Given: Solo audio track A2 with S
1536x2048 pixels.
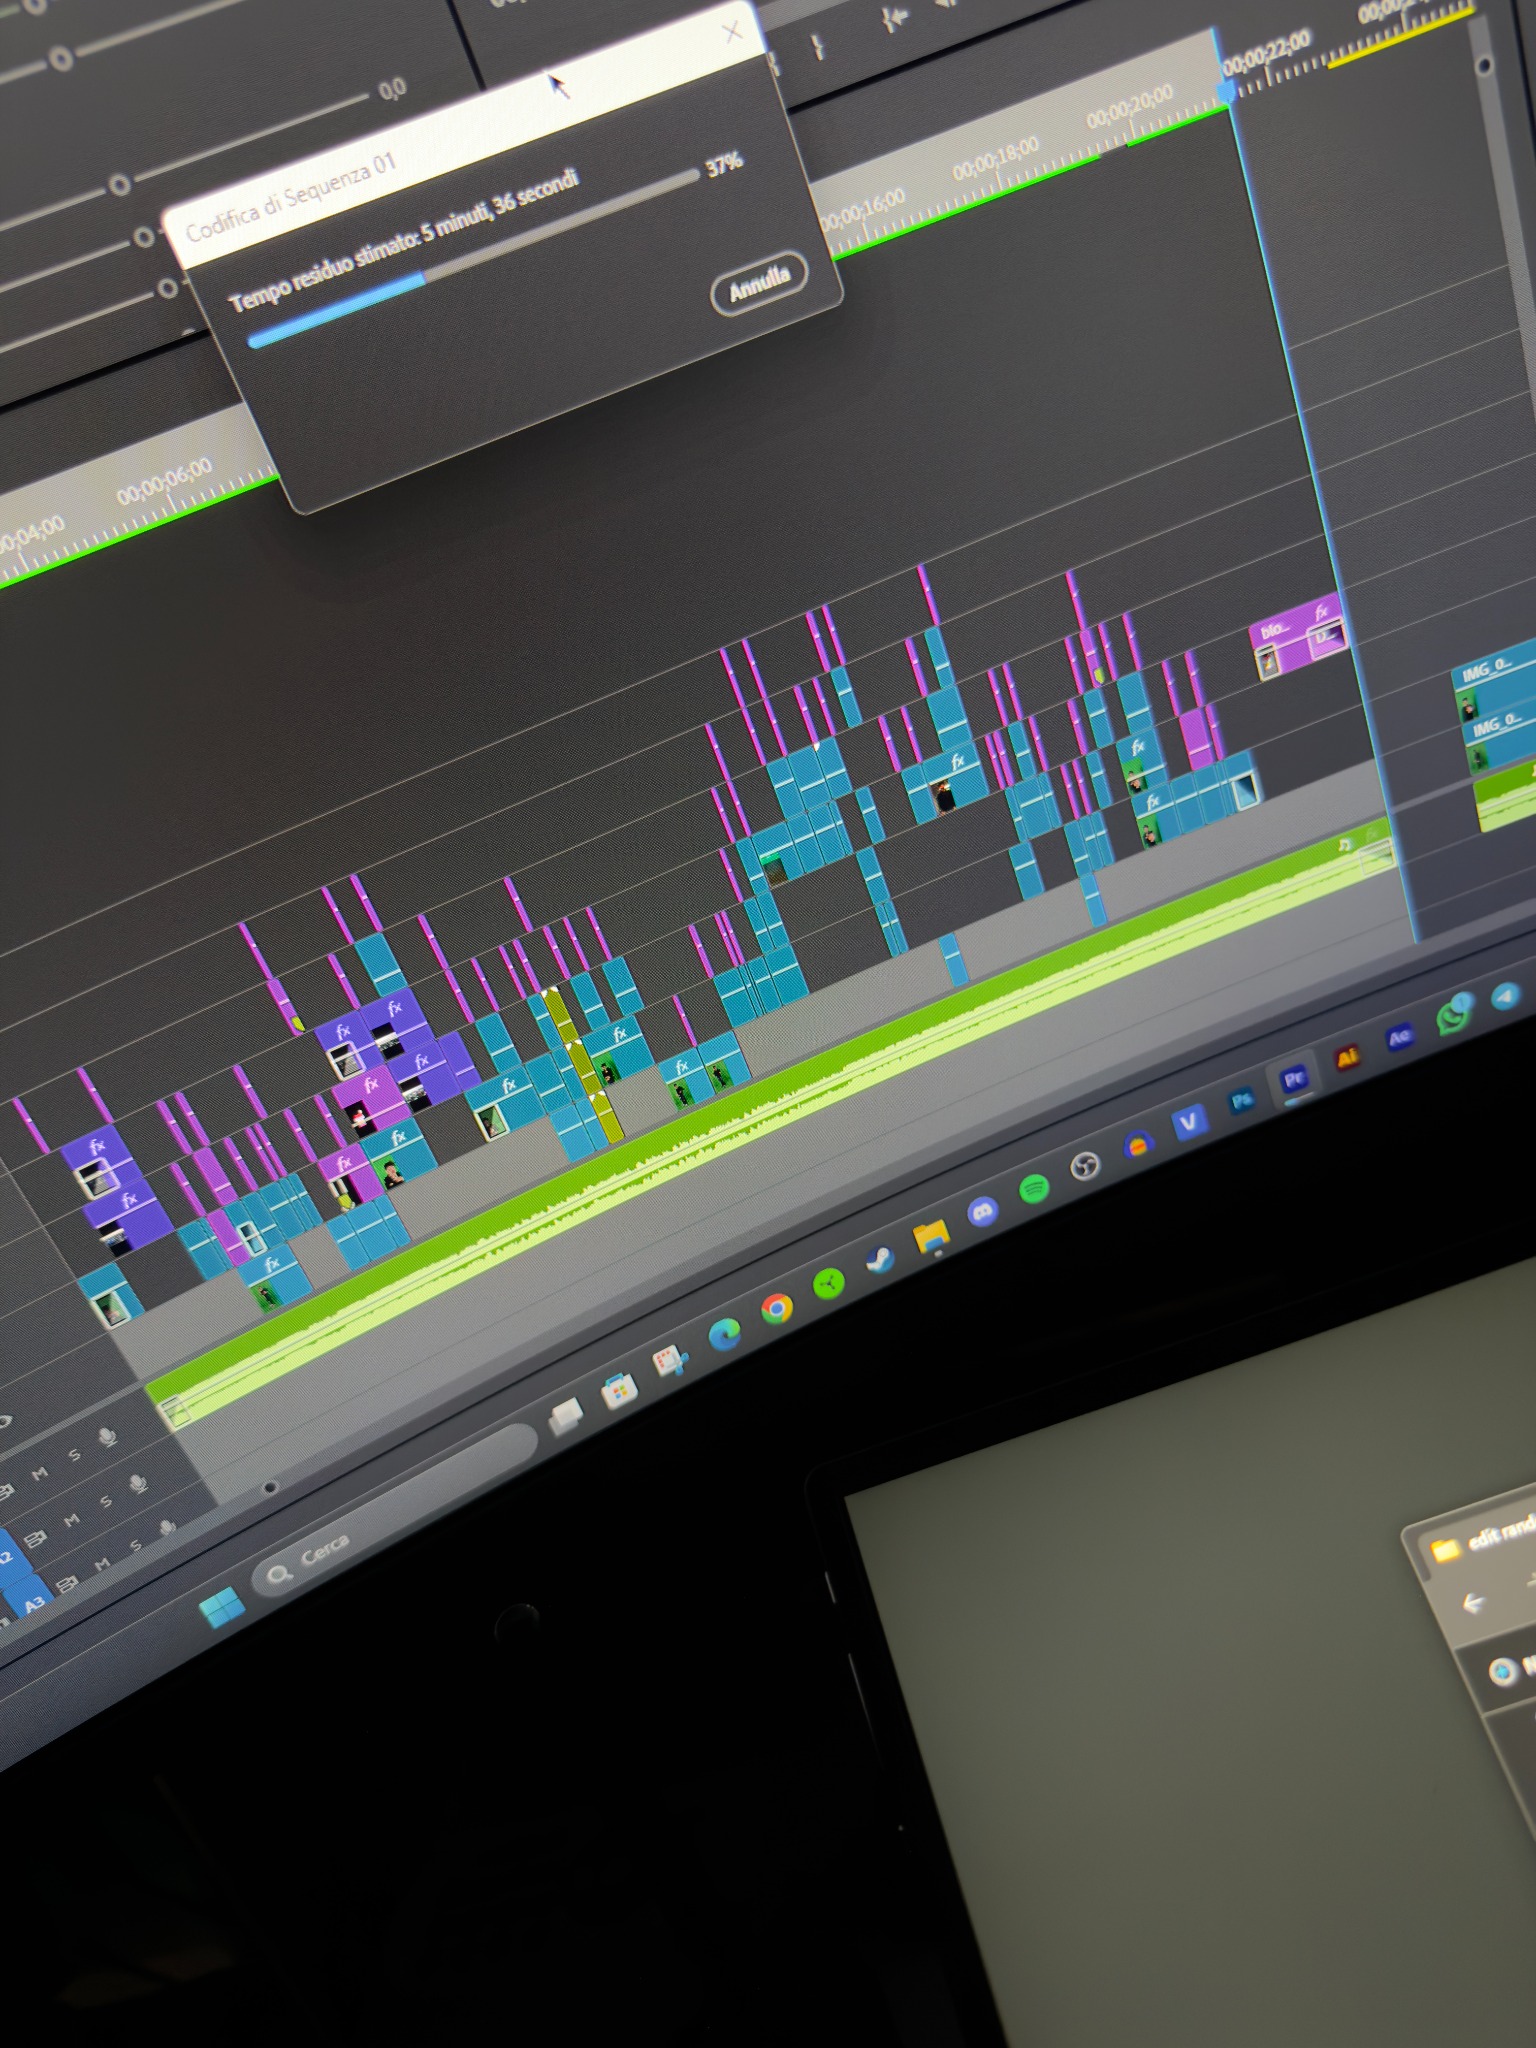Looking at the screenshot, I should pyautogui.click(x=105, y=1501).
